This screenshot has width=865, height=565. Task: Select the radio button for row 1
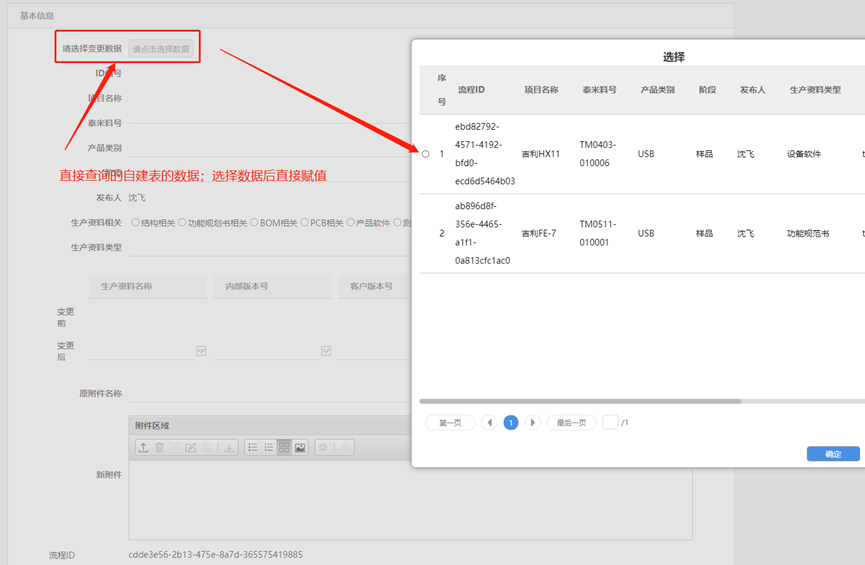click(425, 154)
